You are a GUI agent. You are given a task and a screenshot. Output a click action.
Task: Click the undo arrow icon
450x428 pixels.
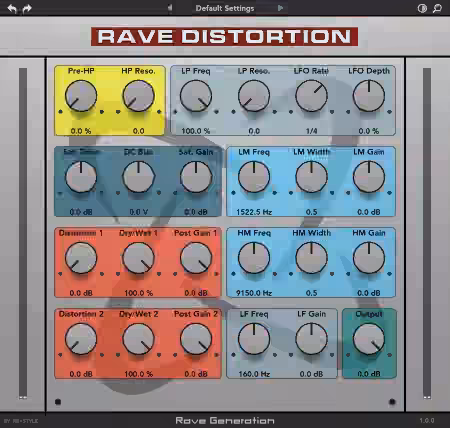pos(12,8)
